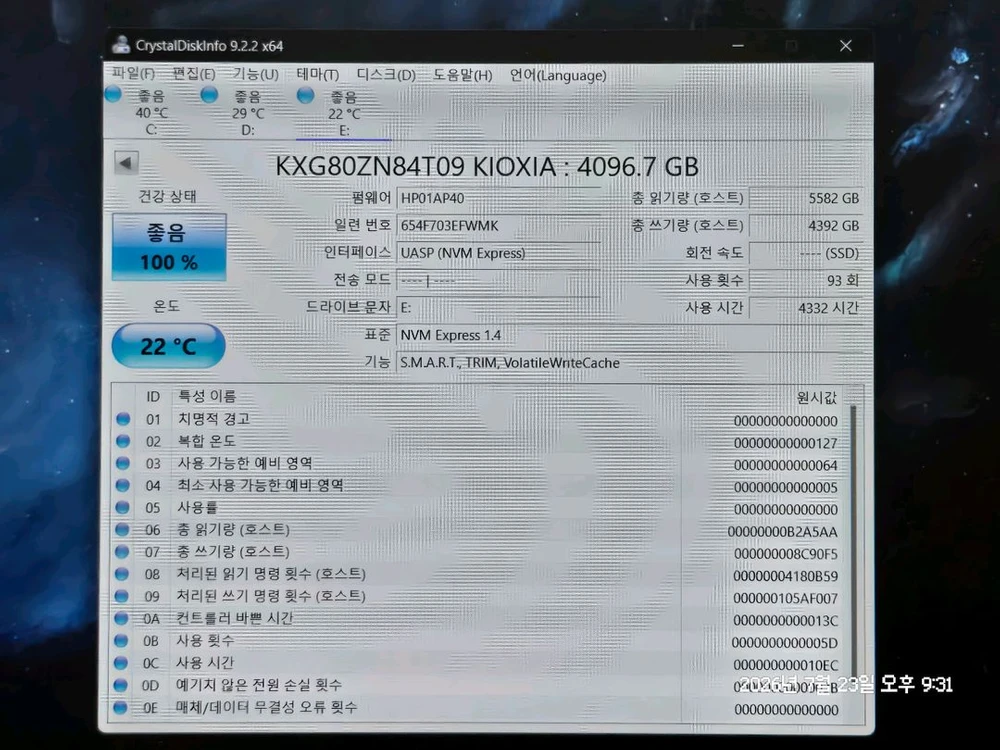Select the C: drive tab at 40 °C
1000x750 pixels.
(151, 112)
